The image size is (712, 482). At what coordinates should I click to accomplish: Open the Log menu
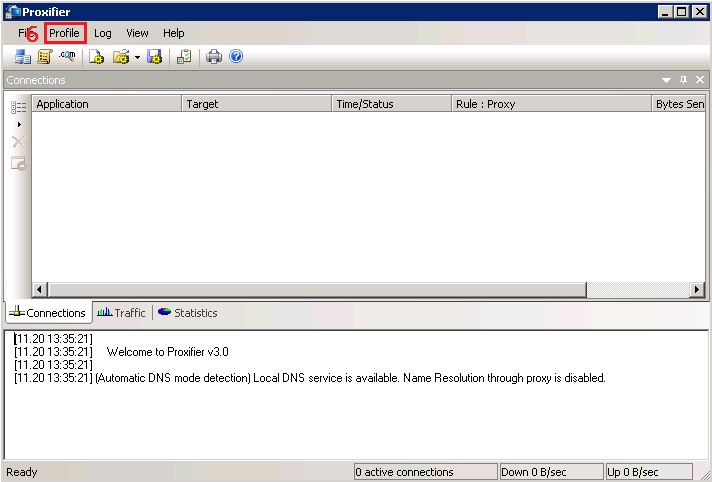click(x=103, y=33)
